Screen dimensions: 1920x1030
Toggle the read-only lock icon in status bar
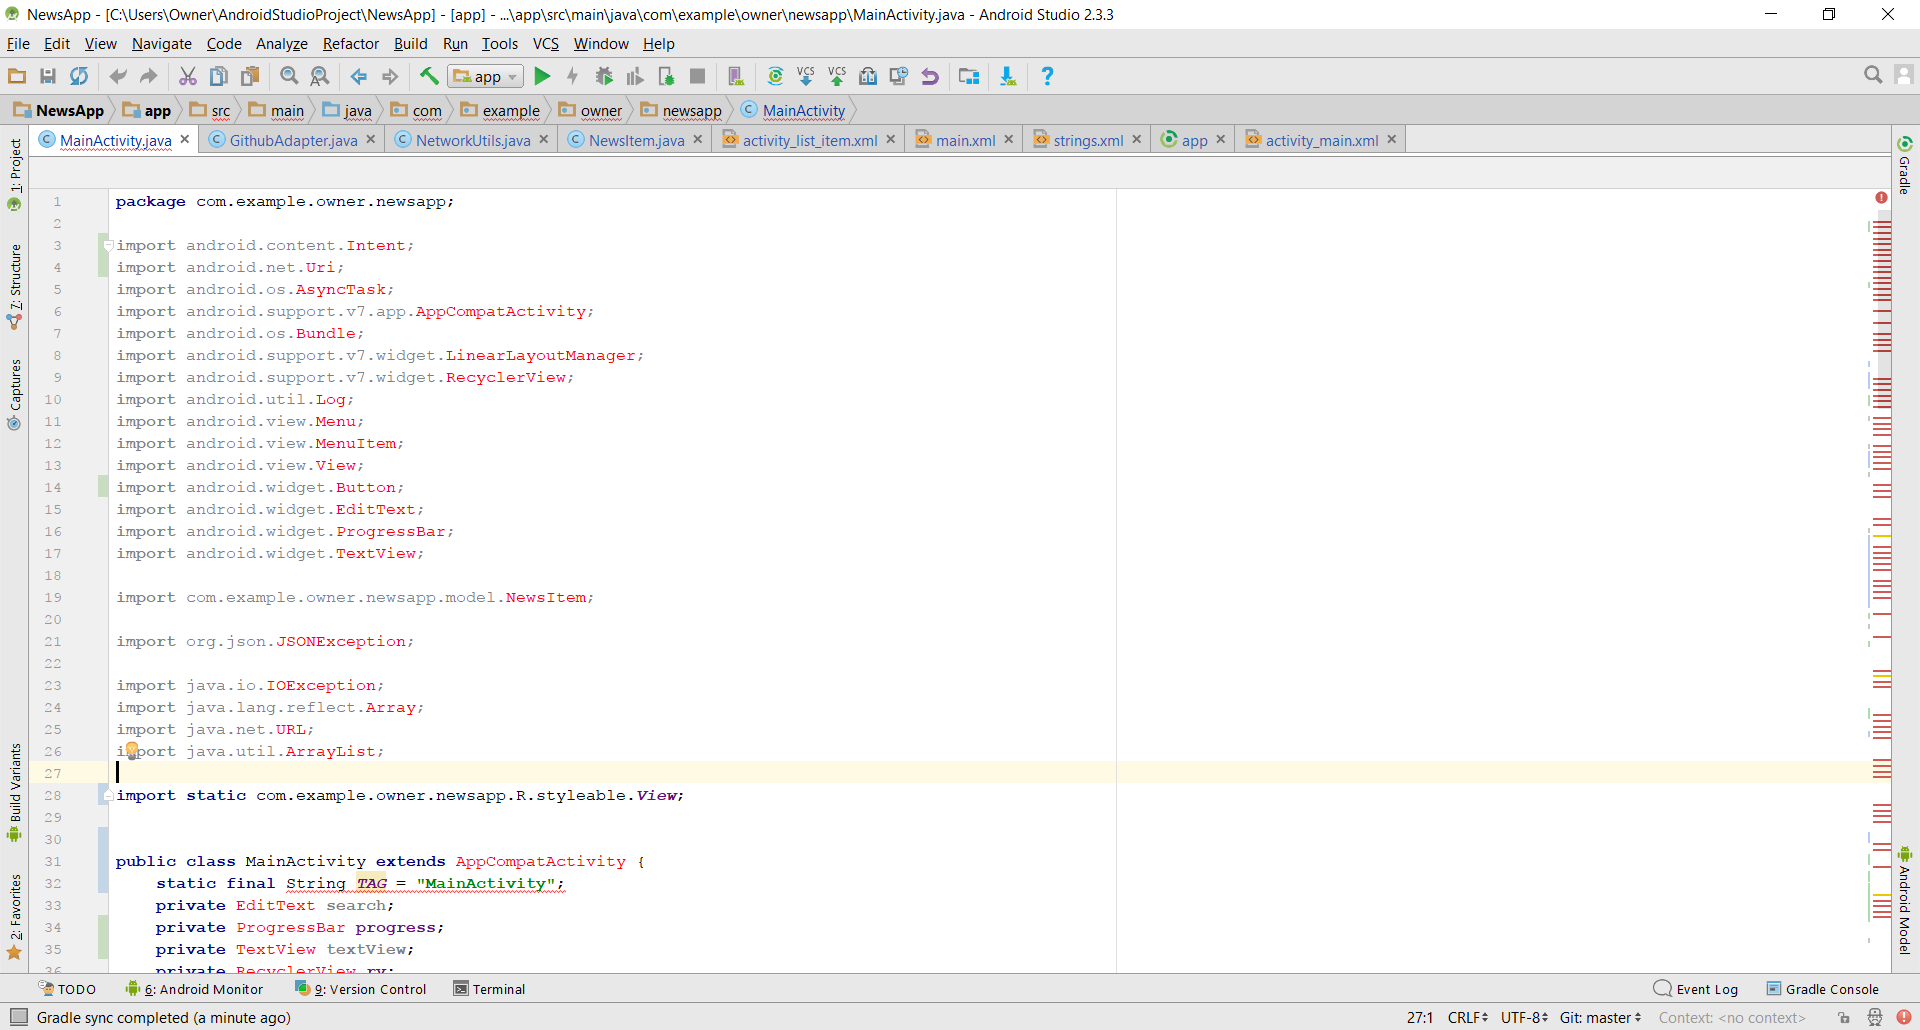(x=1843, y=1018)
